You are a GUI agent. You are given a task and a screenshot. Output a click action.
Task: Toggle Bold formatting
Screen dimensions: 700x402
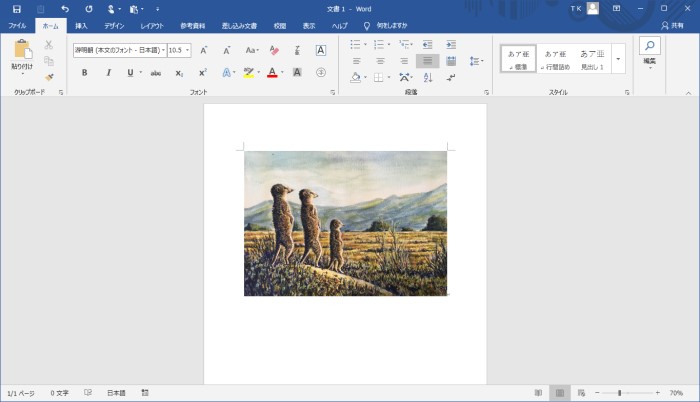[84, 72]
